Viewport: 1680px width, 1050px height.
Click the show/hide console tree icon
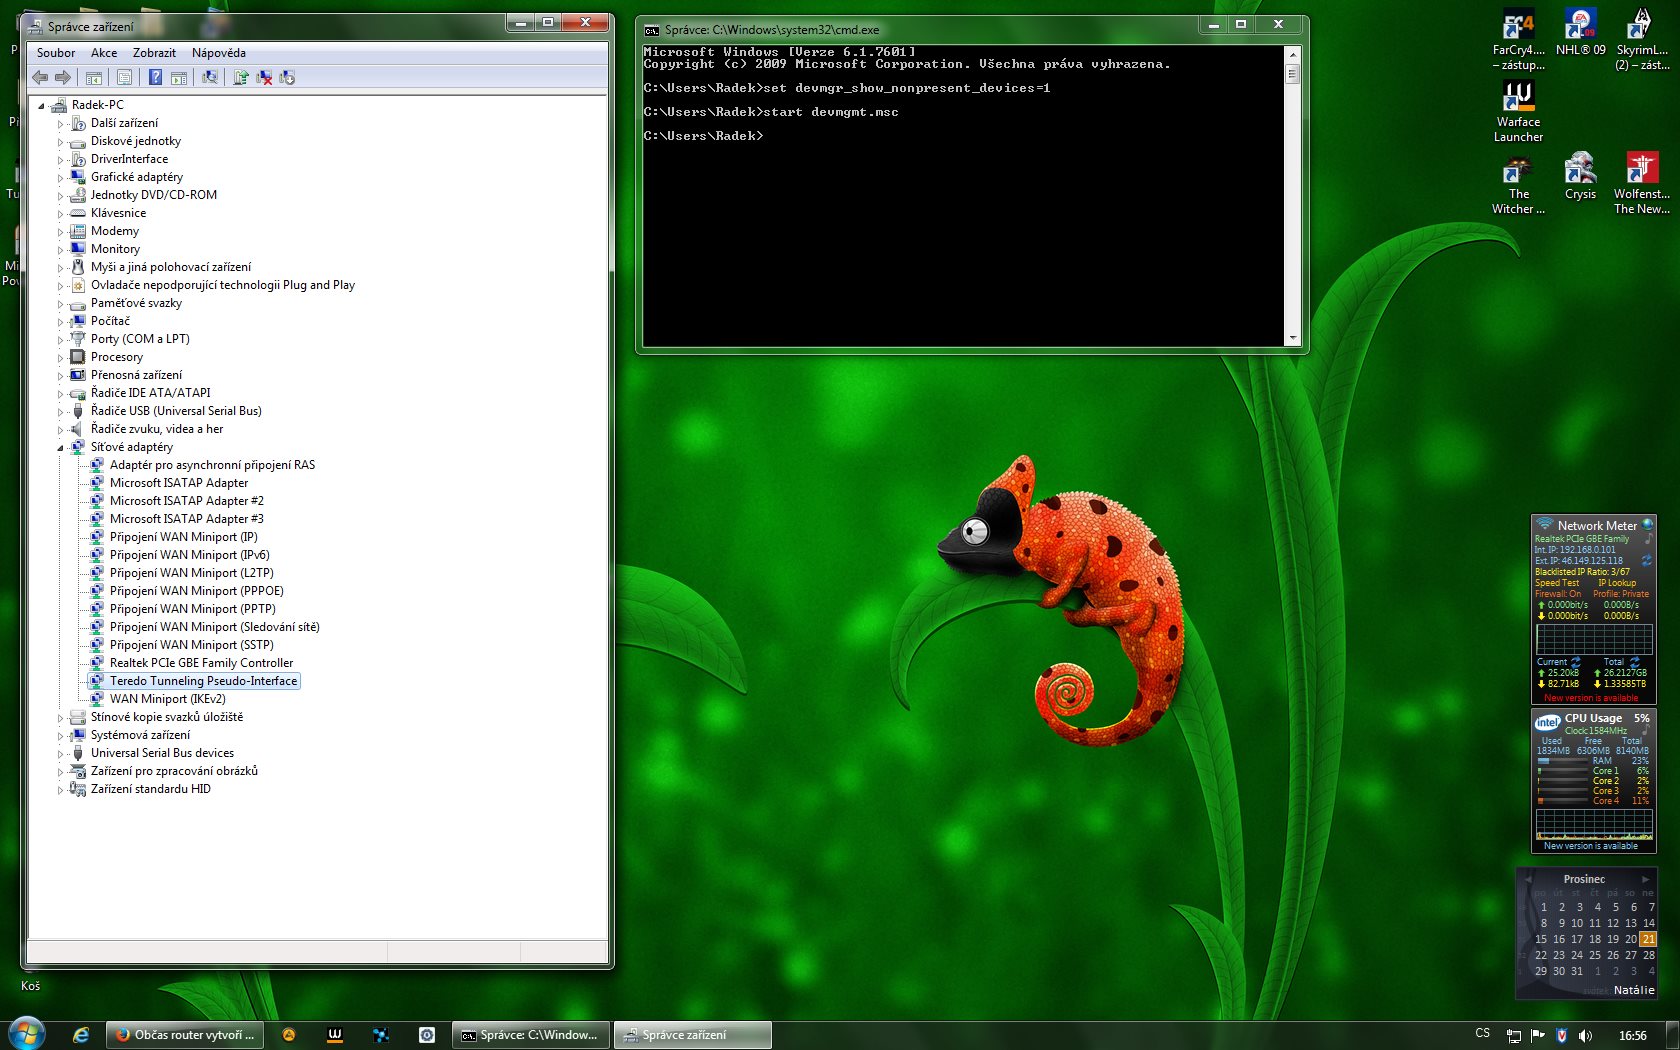(93, 77)
